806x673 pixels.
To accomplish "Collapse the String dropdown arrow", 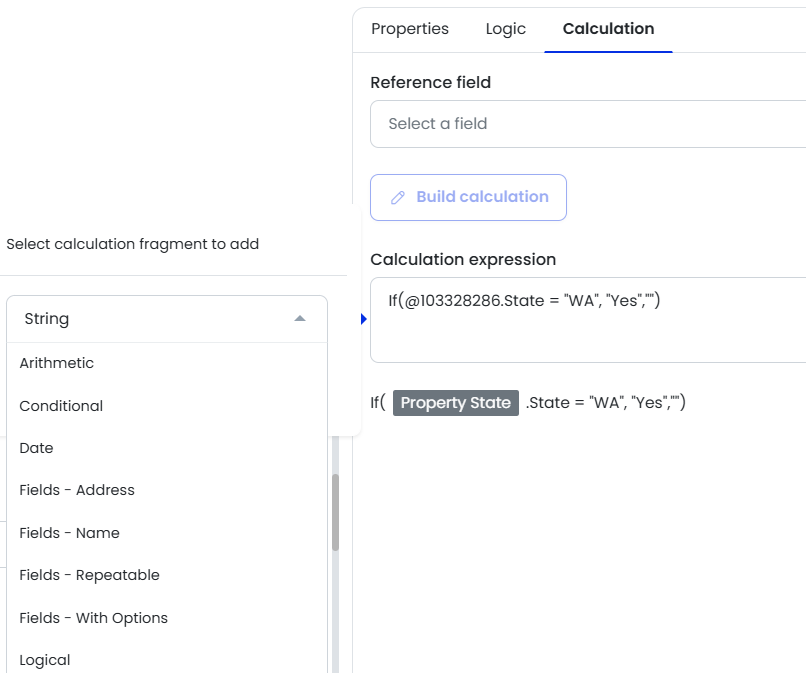I will (x=300, y=319).
